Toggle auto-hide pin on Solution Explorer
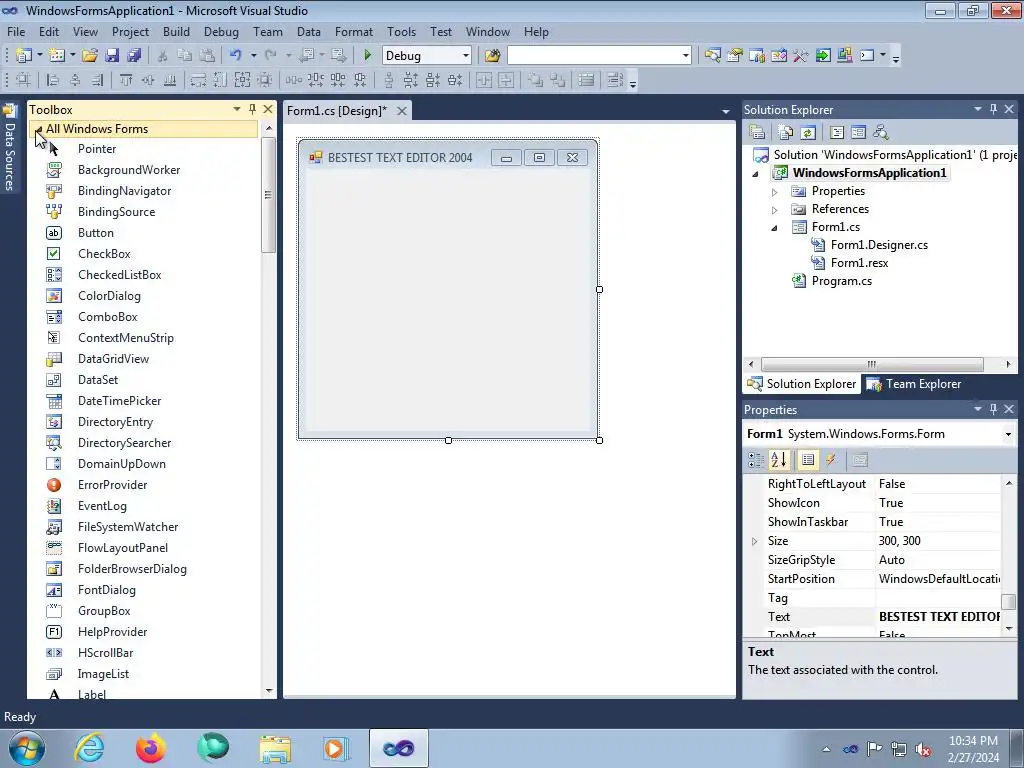Viewport: 1024px width, 768px height. coord(993,109)
